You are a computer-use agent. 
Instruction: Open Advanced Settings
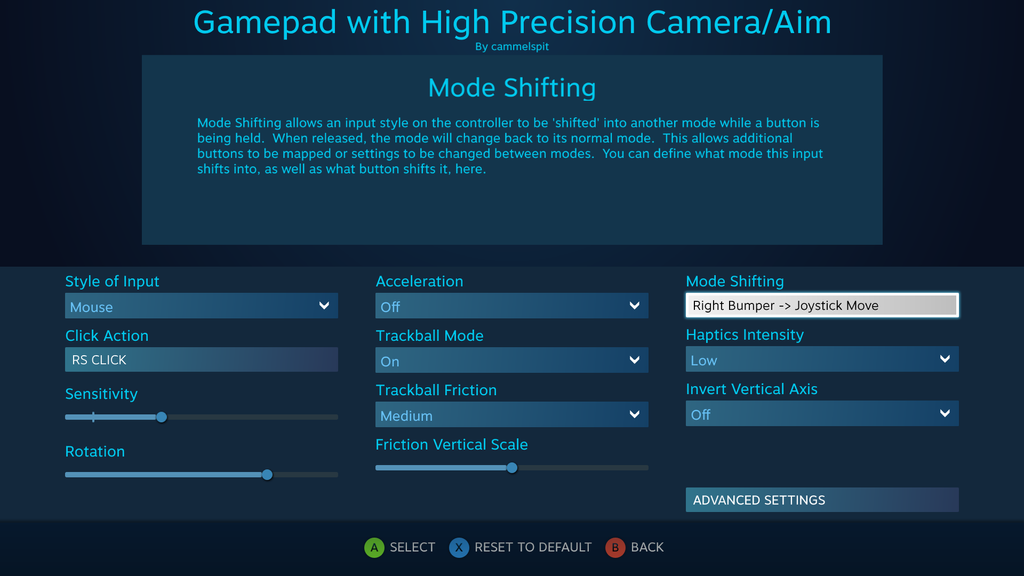click(822, 500)
